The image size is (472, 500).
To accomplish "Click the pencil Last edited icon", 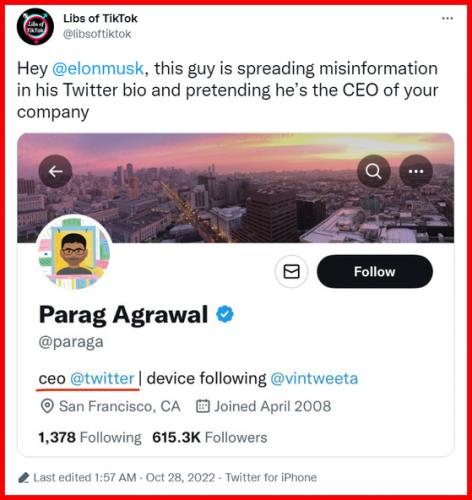I will [24, 478].
